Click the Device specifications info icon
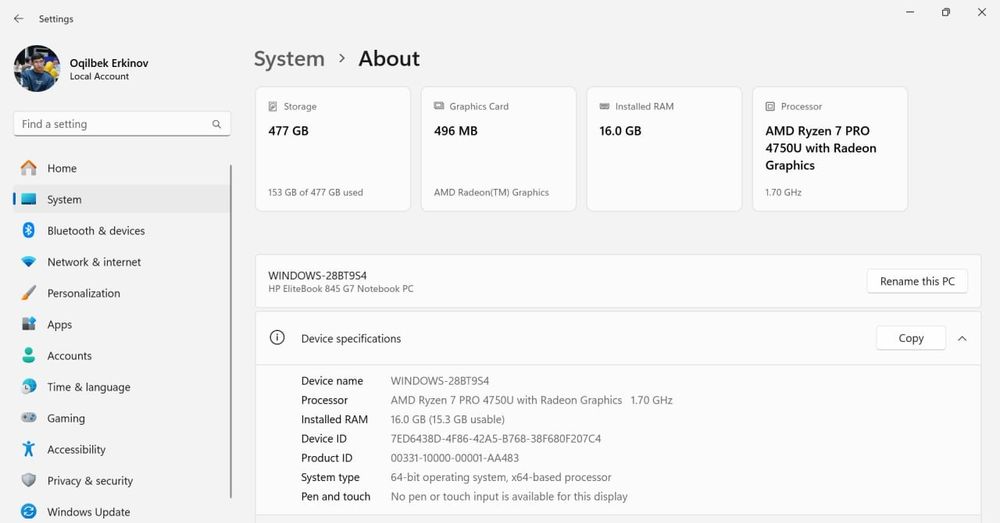1000x523 pixels. point(277,337)
